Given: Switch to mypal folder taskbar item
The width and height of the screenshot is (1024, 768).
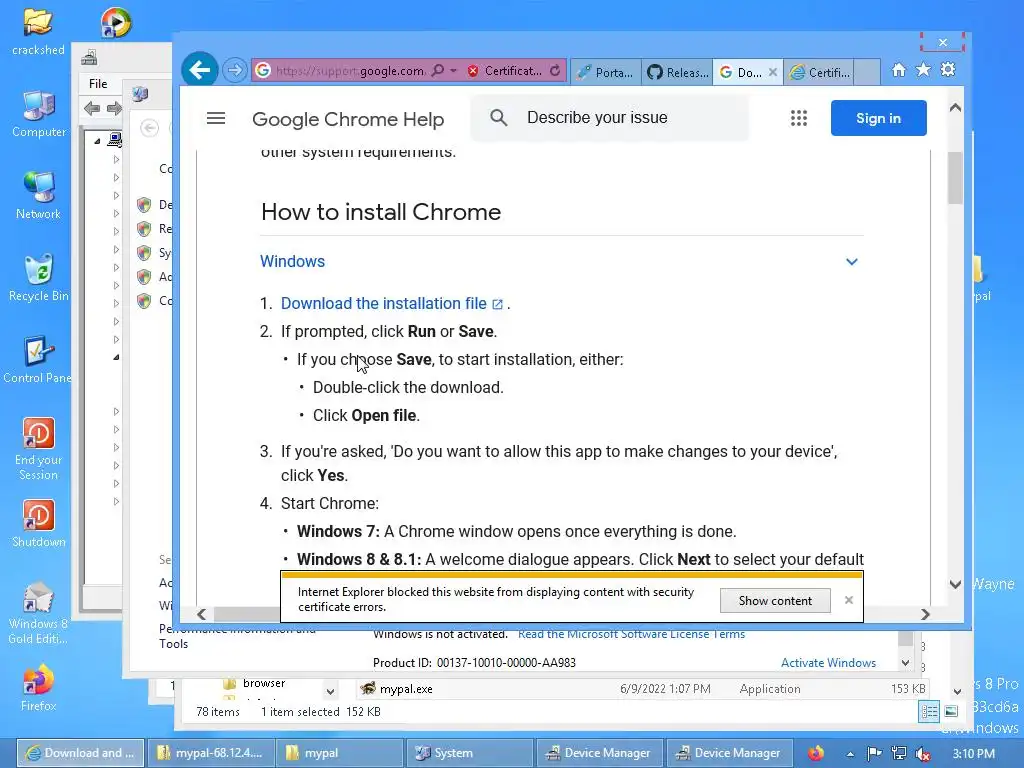Looking at the screenshot, I should tap(338, 753).
